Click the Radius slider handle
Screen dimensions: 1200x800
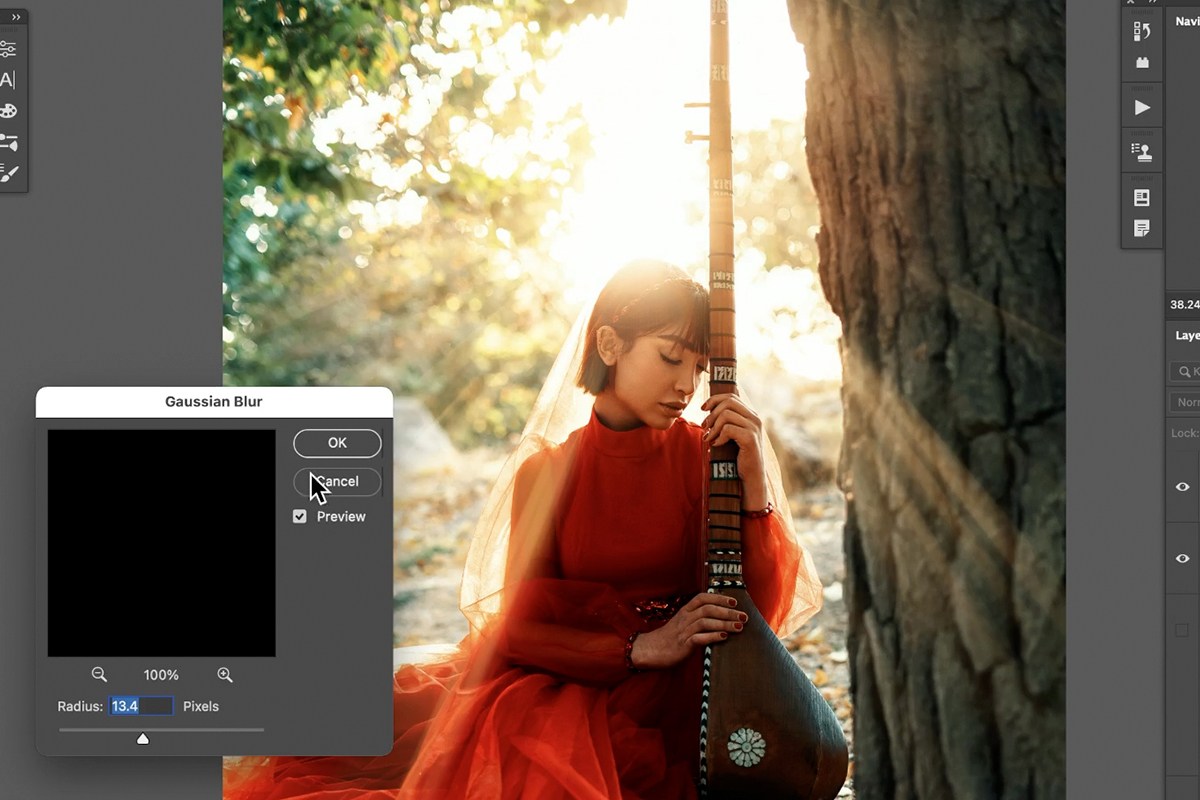143,739
